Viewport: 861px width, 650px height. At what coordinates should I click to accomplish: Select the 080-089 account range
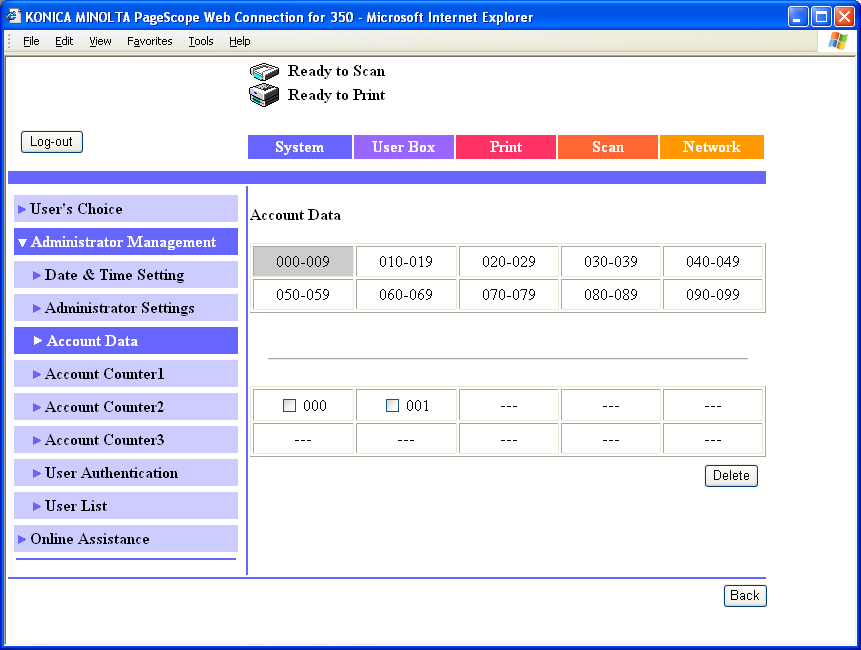[x=611, y=295]
